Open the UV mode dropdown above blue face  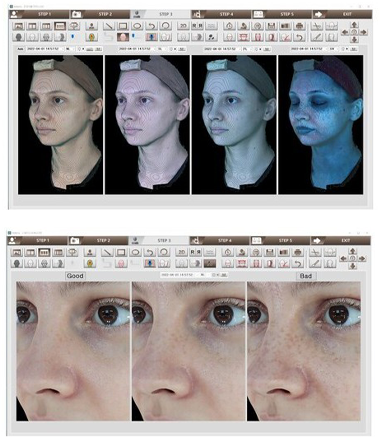(333, 49)
